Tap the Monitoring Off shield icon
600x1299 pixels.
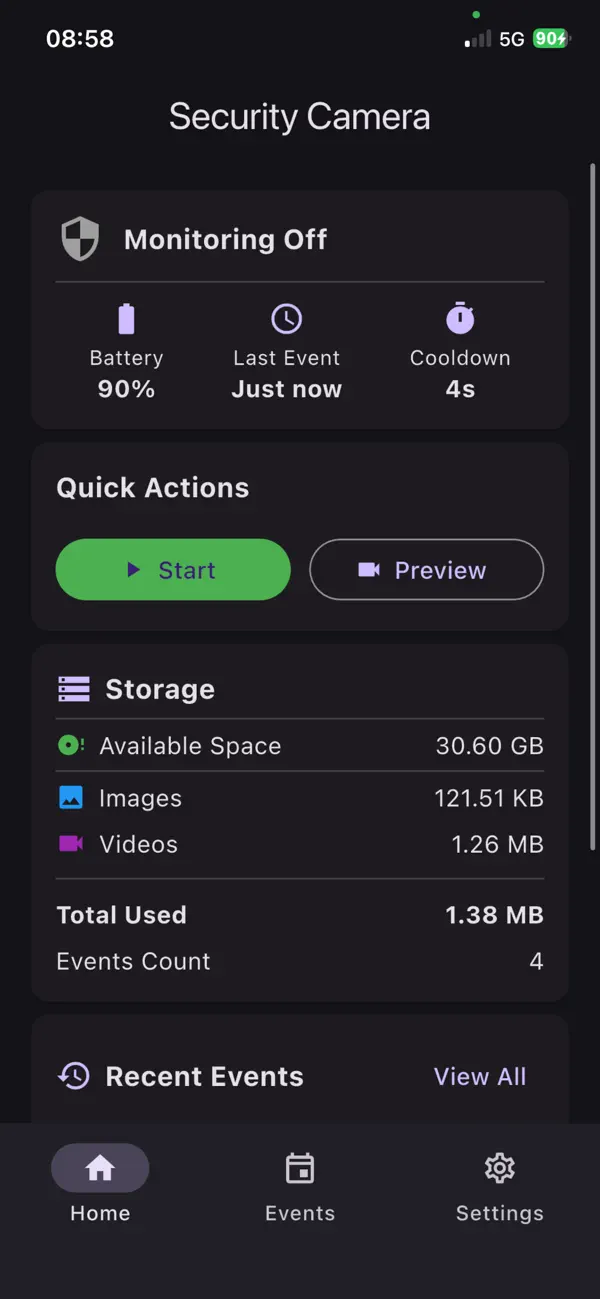(80, 240)
